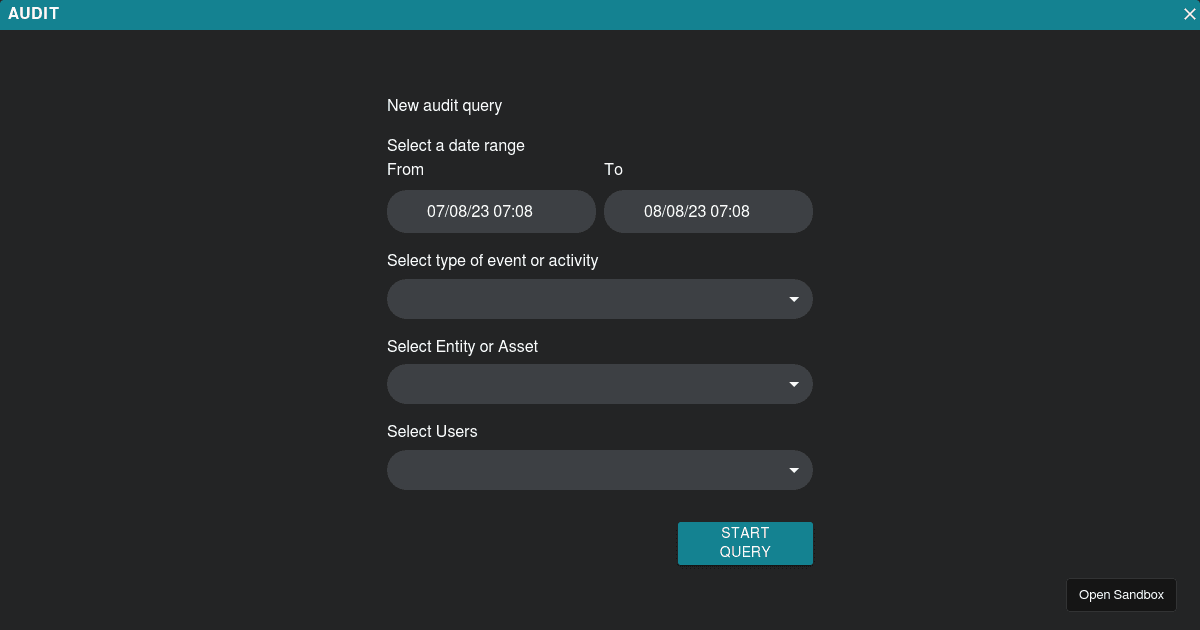Click the arrow in the event type dropdown
Viewport: 1200px width, 630px height.
click(794, 299)
